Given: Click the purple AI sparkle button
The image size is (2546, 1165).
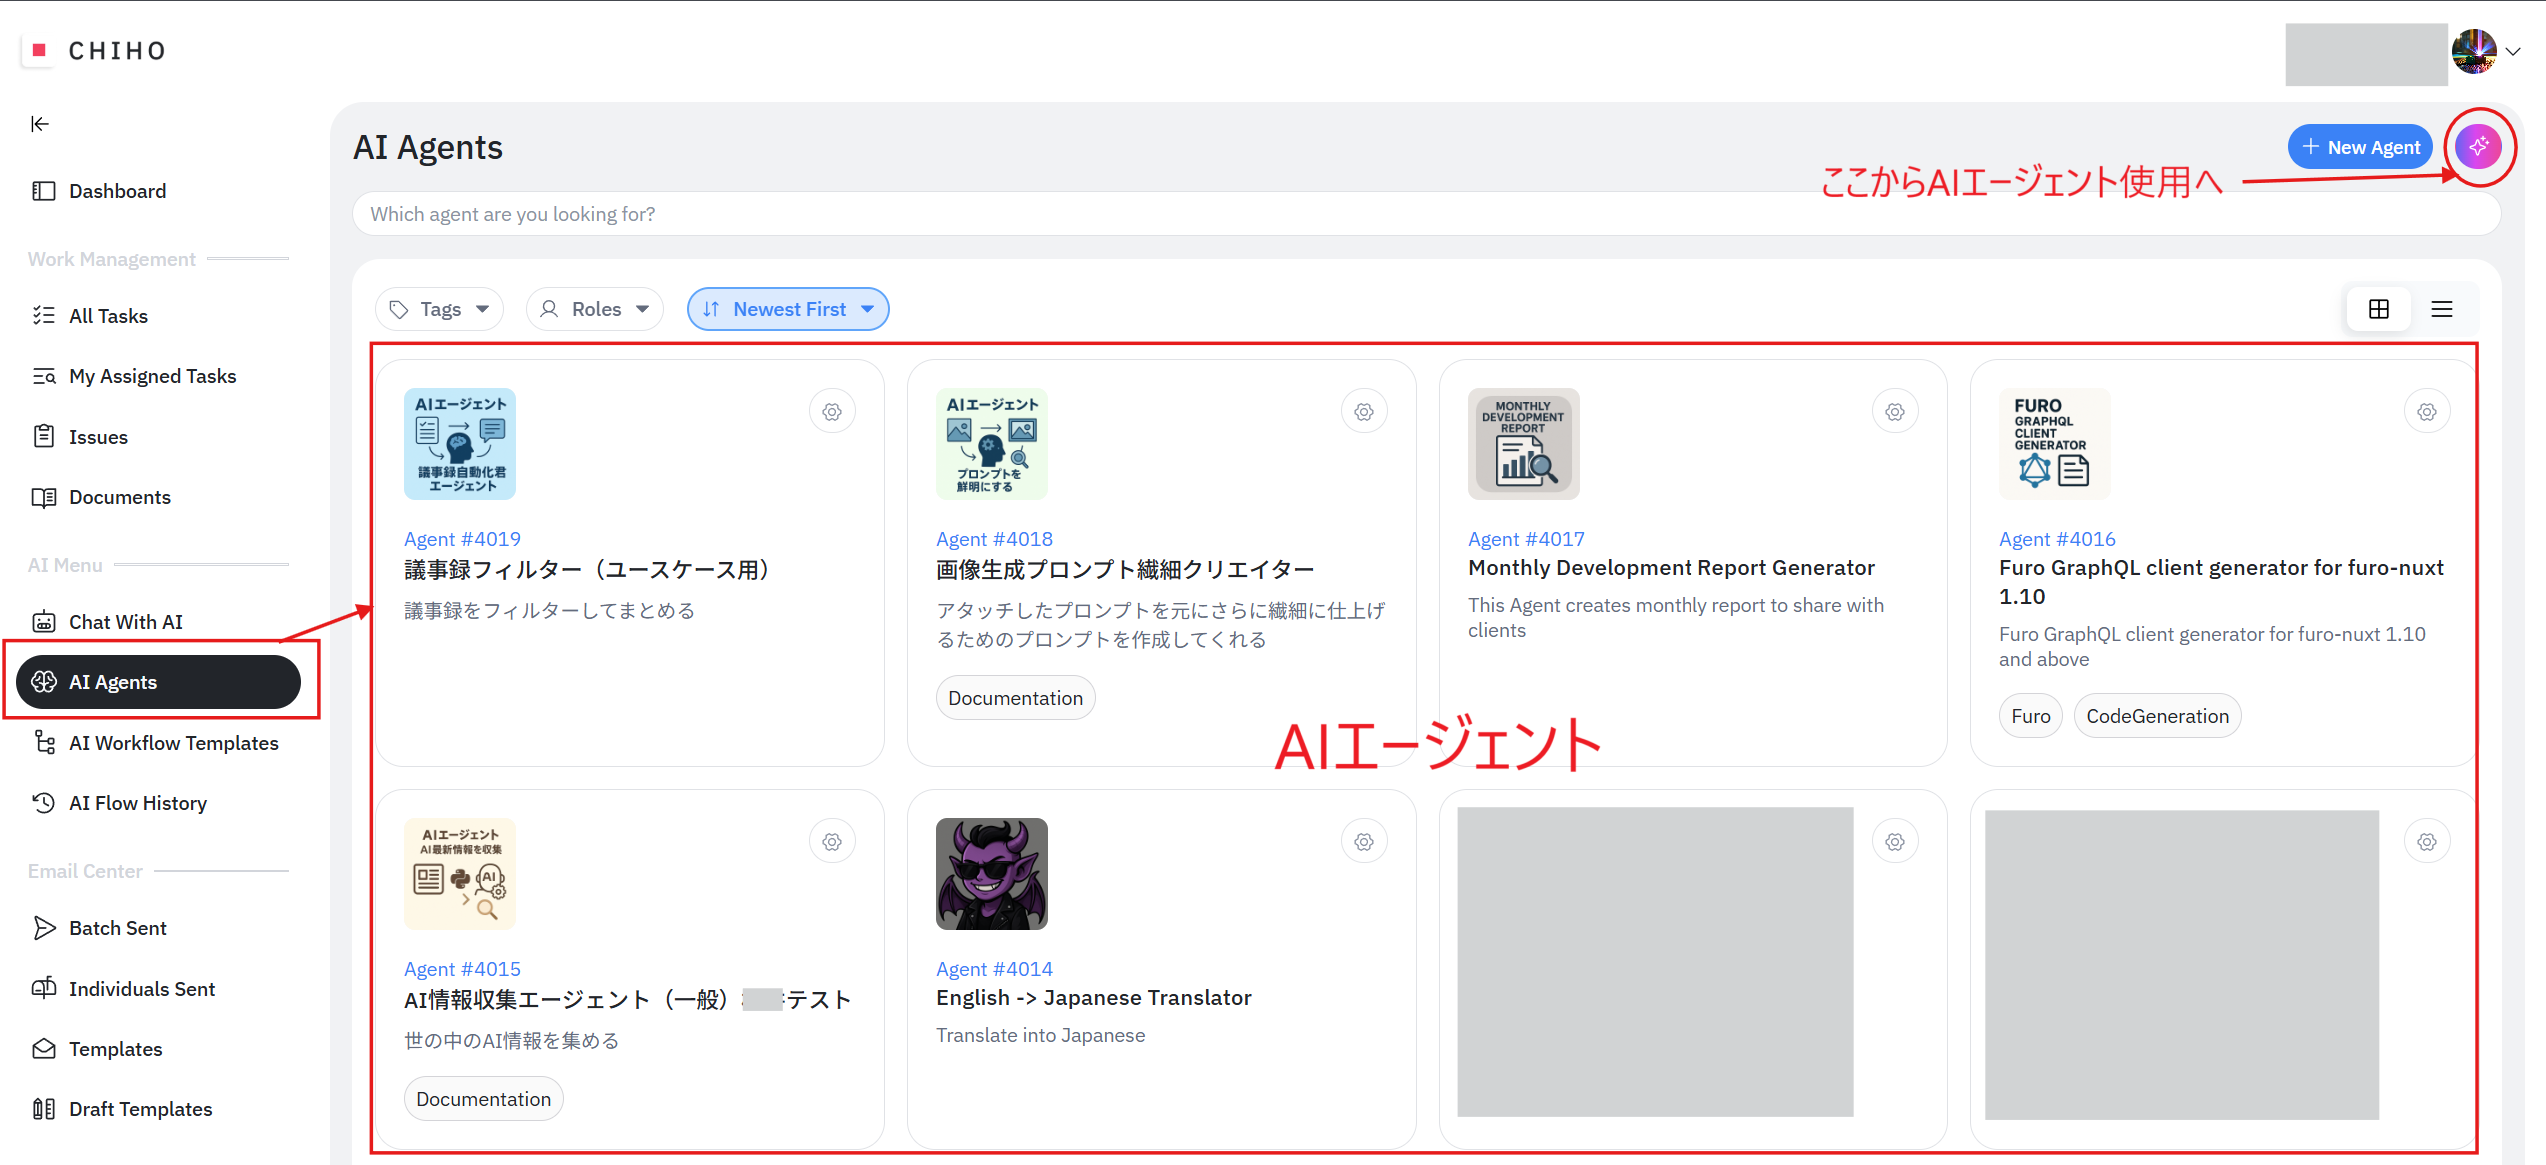Looking at the screenshot, I should (x=2478, y=147).
